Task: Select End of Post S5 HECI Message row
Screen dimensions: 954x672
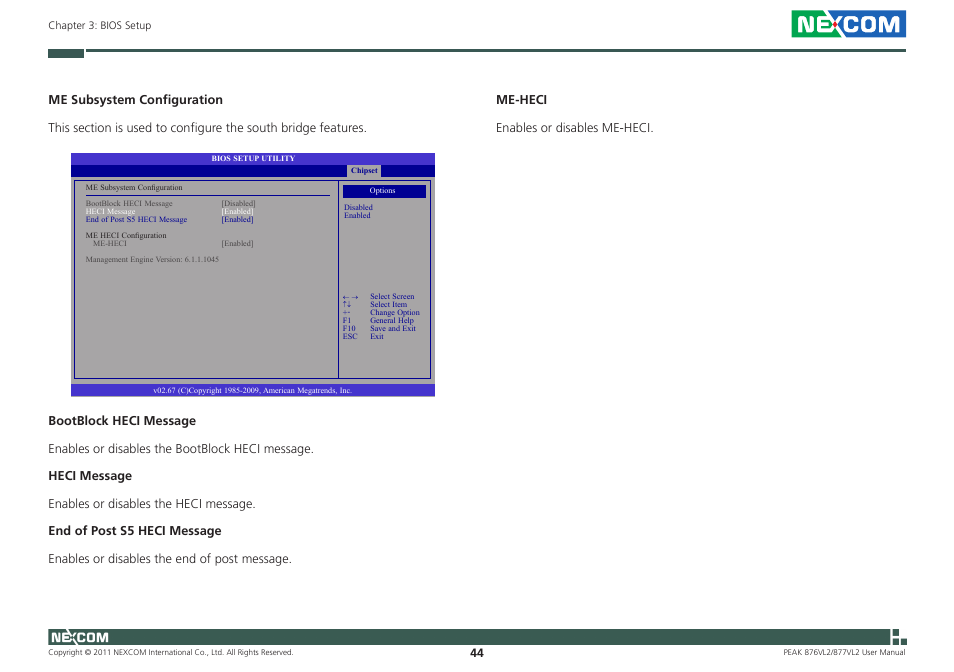Action: point(170,220)
